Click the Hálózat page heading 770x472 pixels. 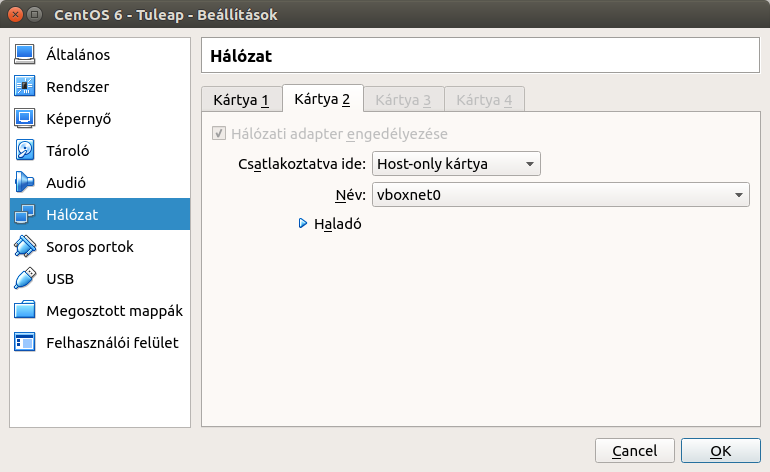pos(241,56)
